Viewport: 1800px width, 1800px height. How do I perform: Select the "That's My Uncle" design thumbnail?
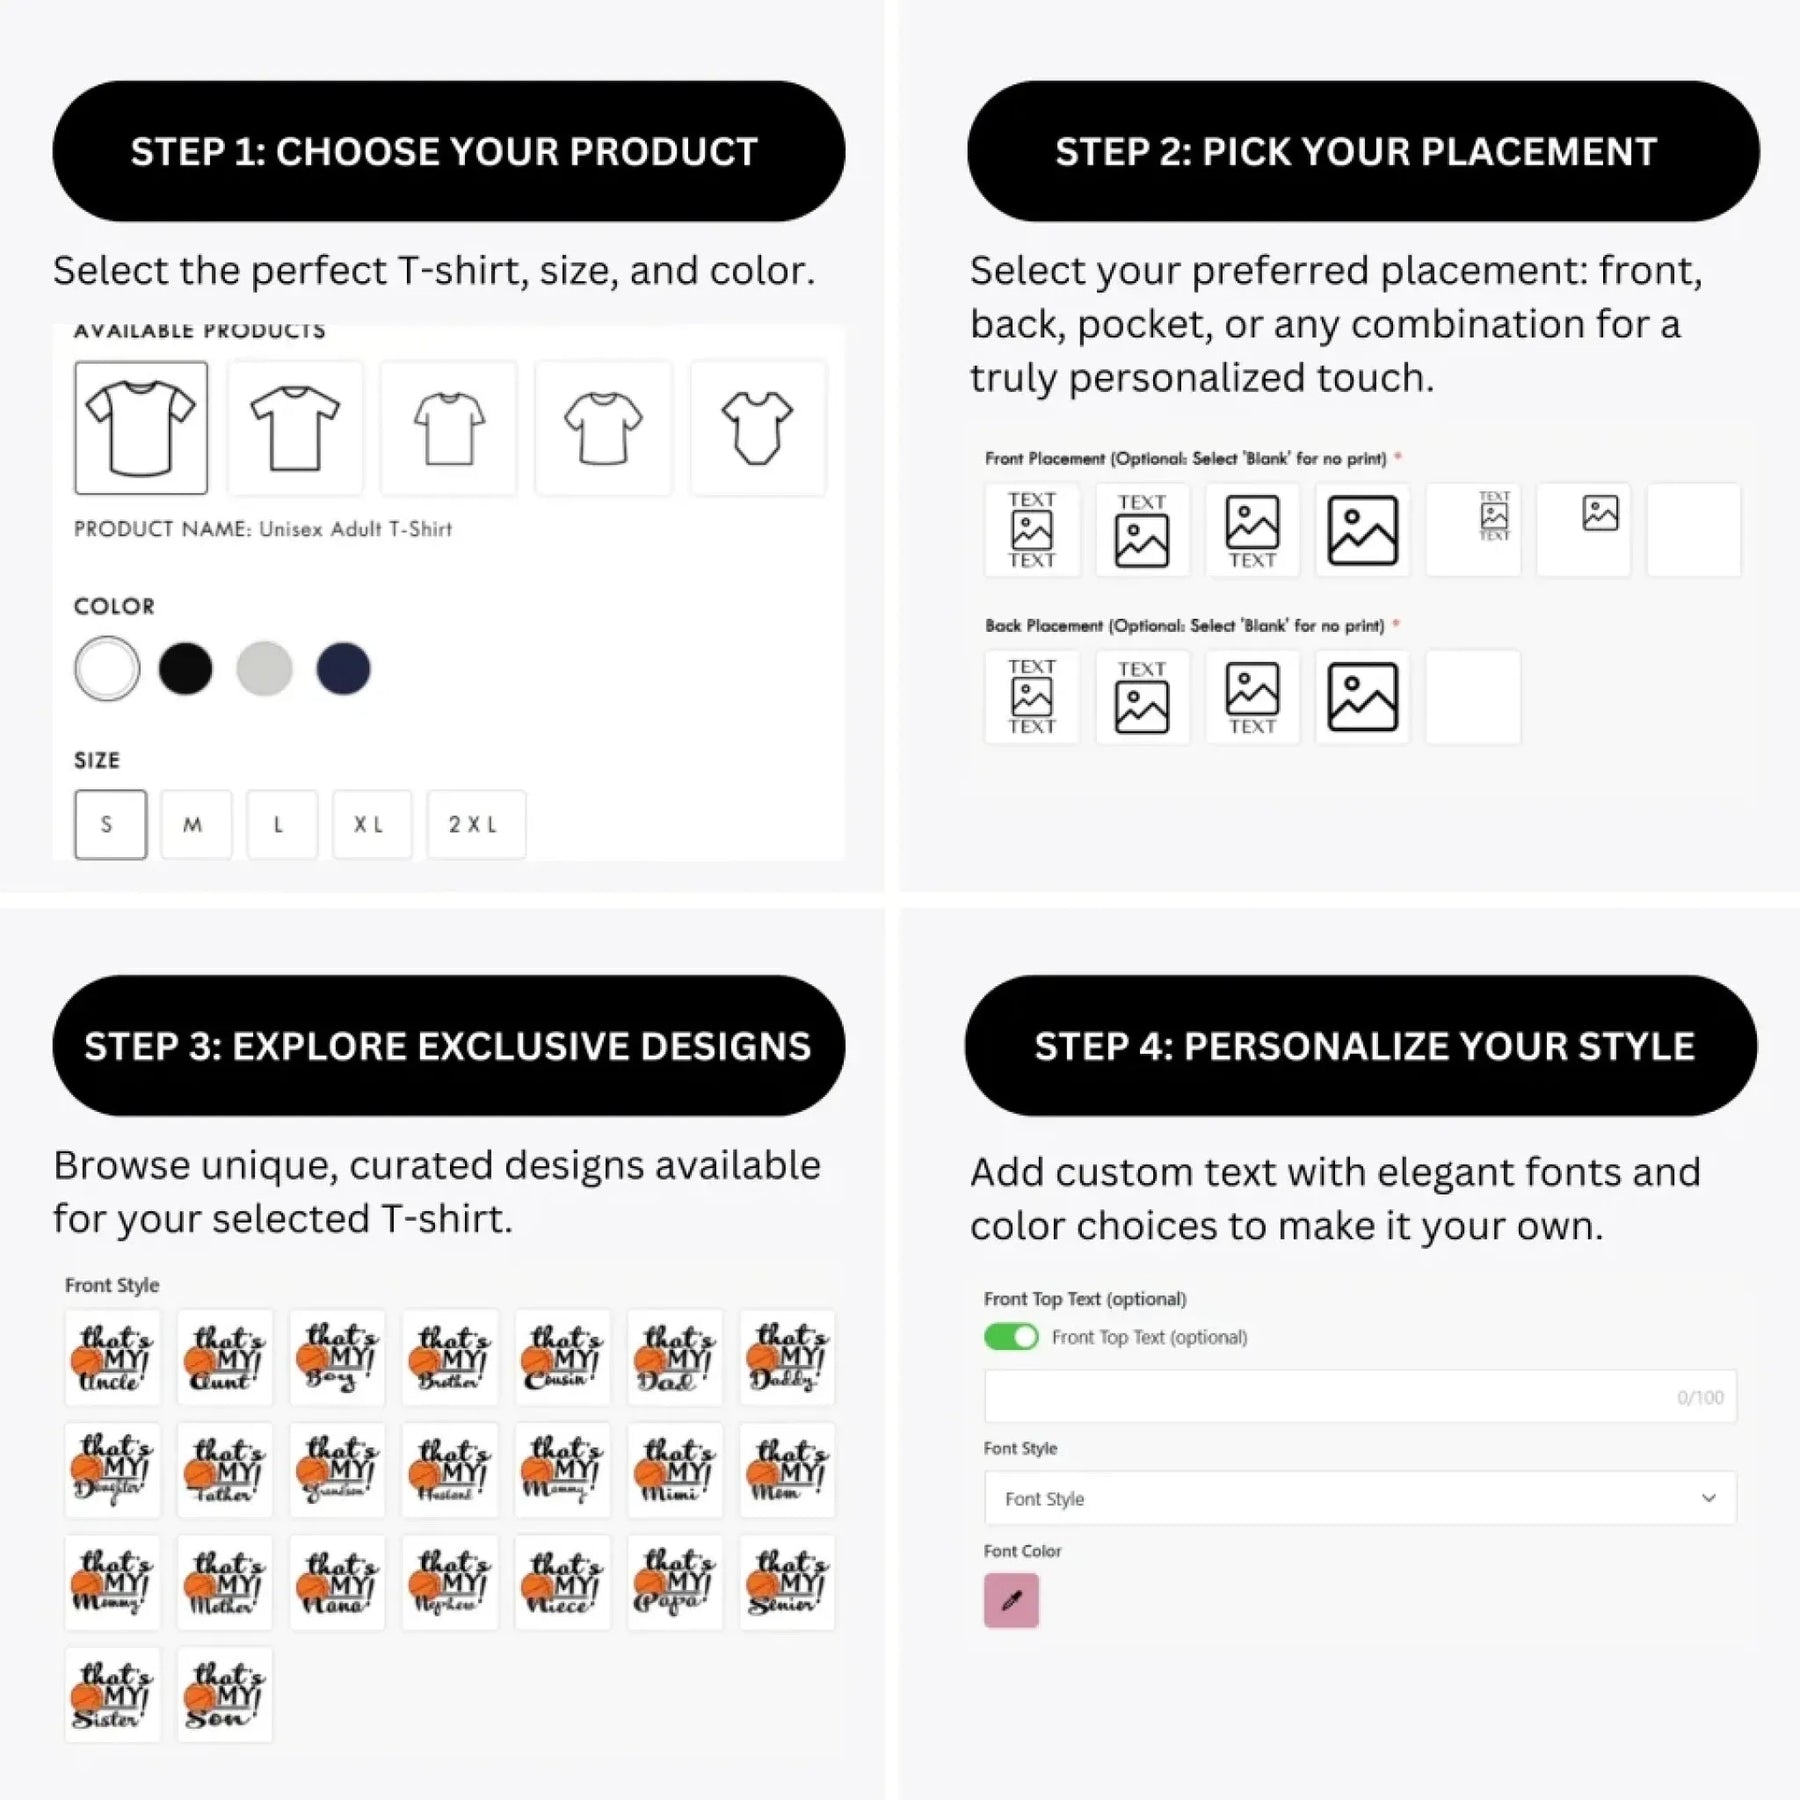(x=112, y=1357)
